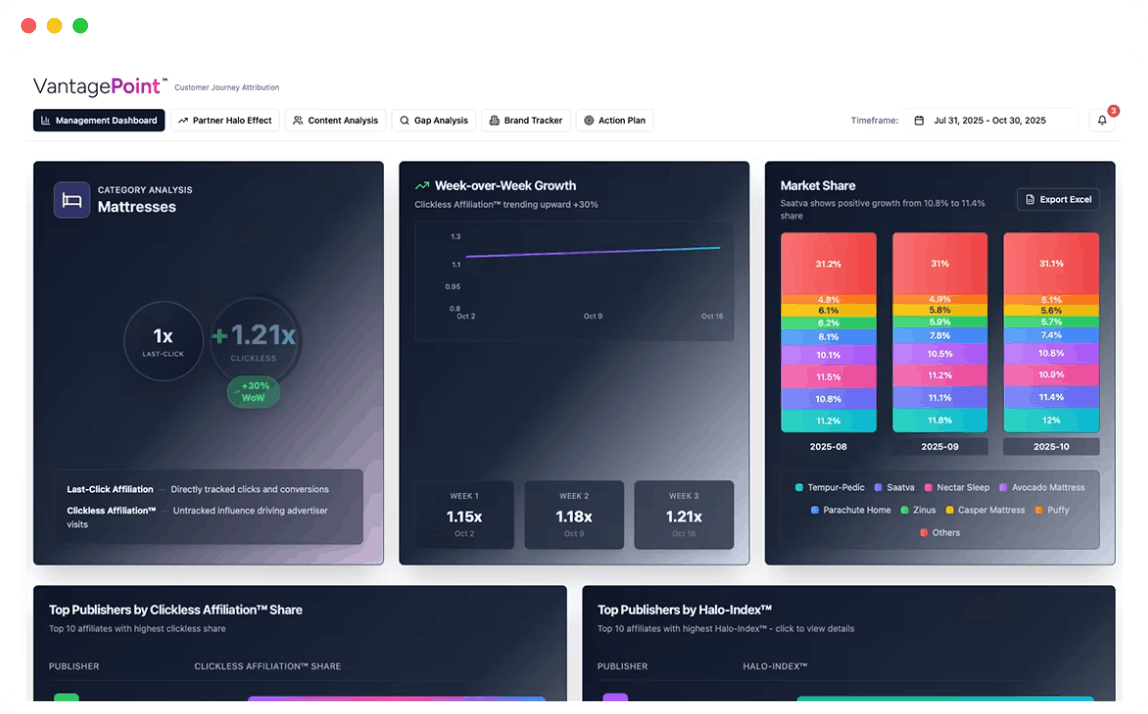Go to the Brand Tracker tab
The width and height of the screenshot is (1148, 714).
525,121
